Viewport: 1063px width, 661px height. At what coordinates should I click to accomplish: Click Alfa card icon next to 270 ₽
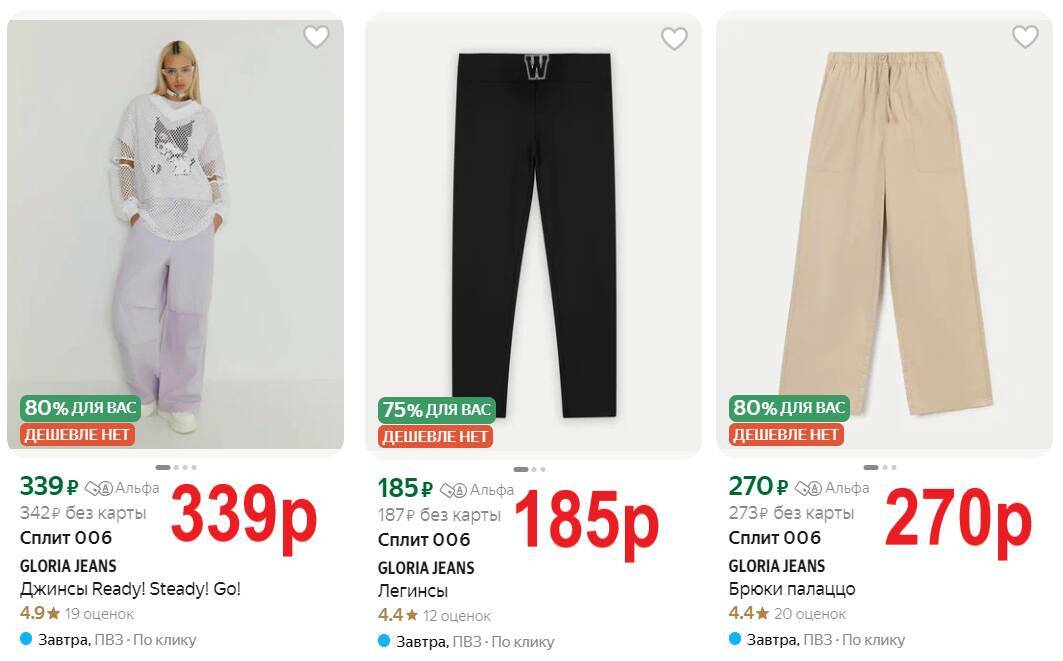click(x=808, y=488)
